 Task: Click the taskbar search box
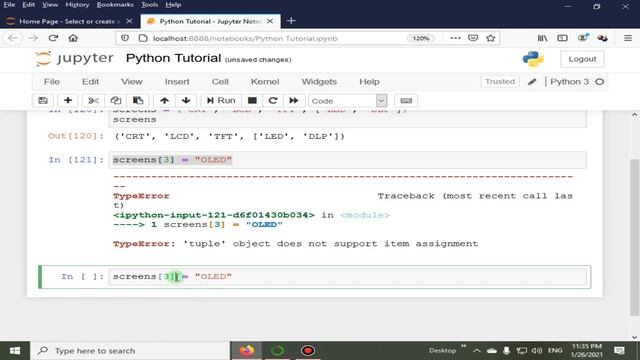130,351
